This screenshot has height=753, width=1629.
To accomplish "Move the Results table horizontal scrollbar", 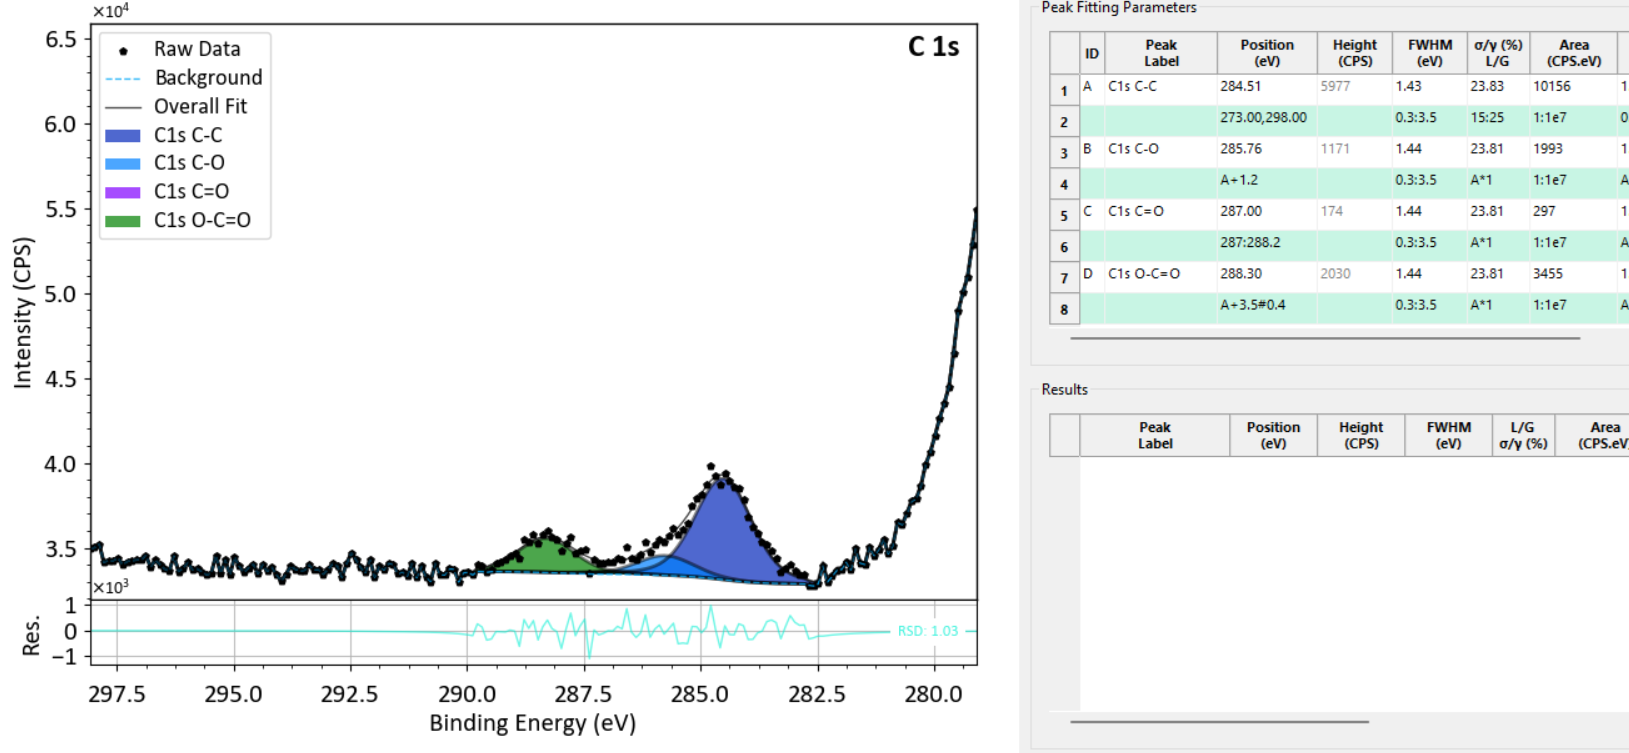I will tap(1219, 721).
